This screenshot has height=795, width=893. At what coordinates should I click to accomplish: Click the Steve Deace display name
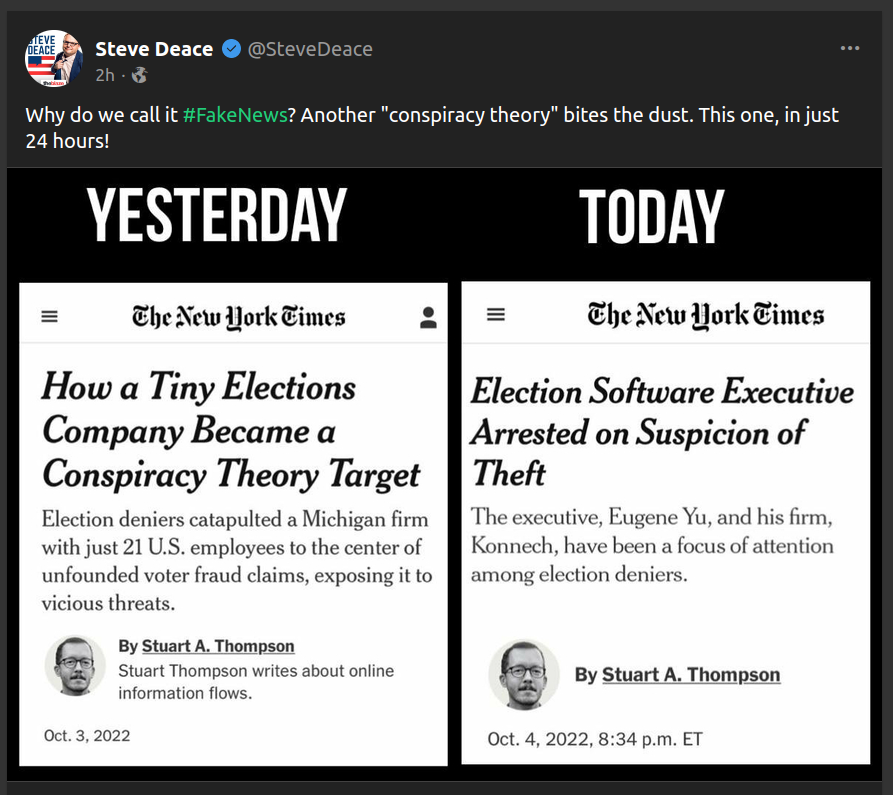pyautogui.click(x=154, y=49)
